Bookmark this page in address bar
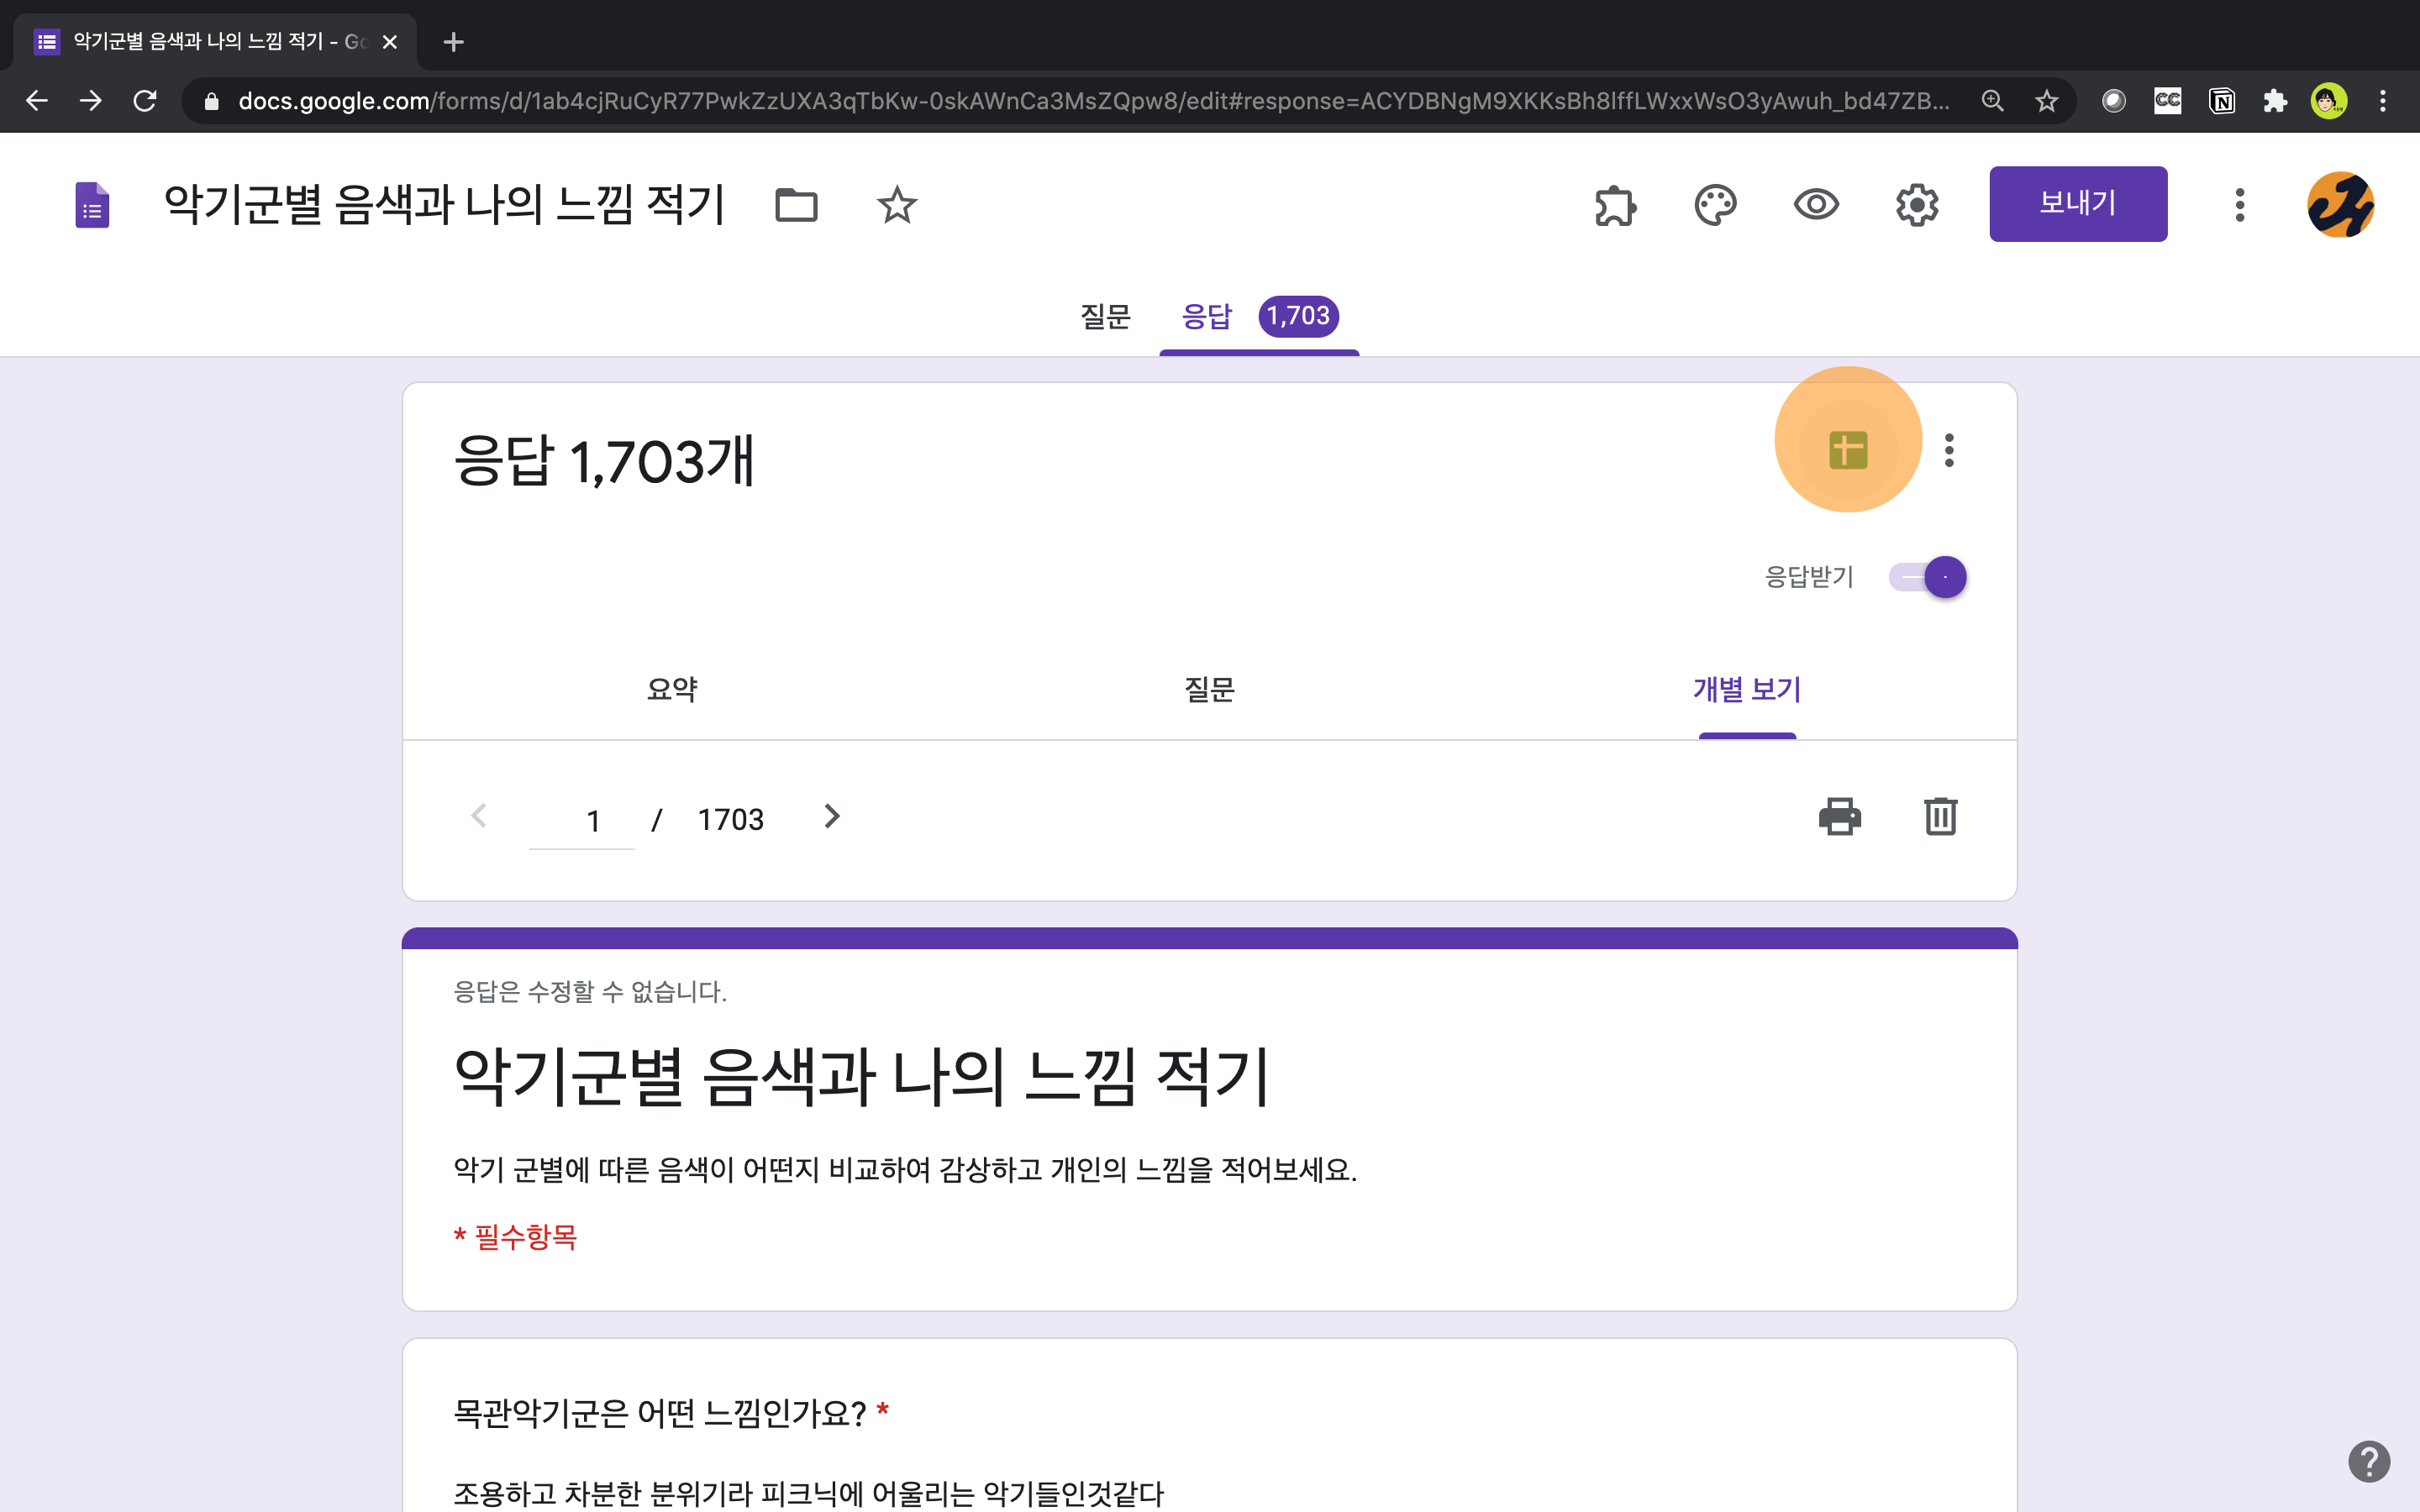Image resolution: width=2420 pixels, height=1512 pixels. [x=2046, y=101]
